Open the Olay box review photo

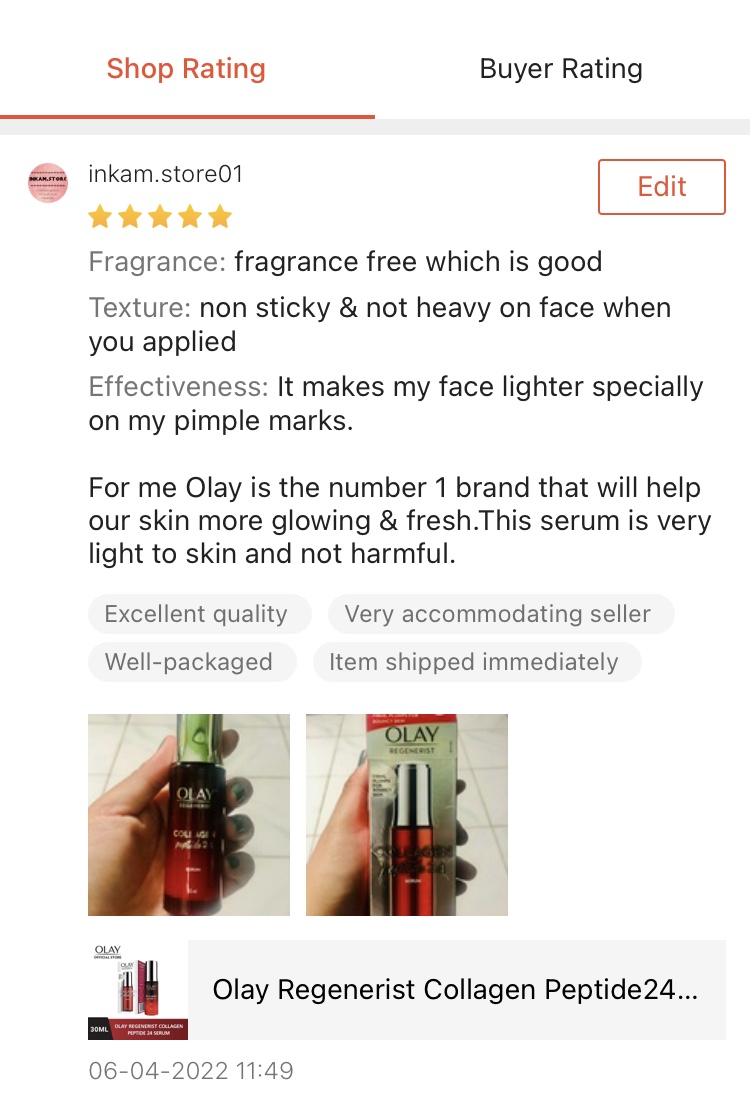(407, 815)
